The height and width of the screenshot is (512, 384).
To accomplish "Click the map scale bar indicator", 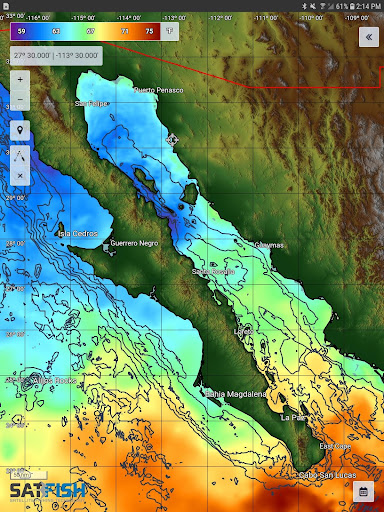I will point(28,475).
